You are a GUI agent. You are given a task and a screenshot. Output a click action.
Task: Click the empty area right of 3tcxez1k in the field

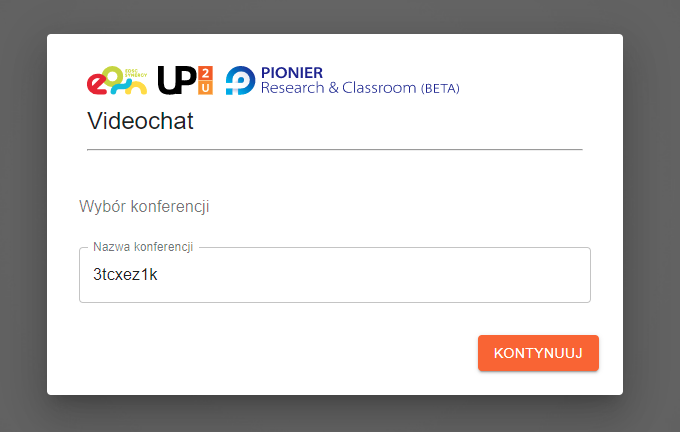click(x=373, y=275)
